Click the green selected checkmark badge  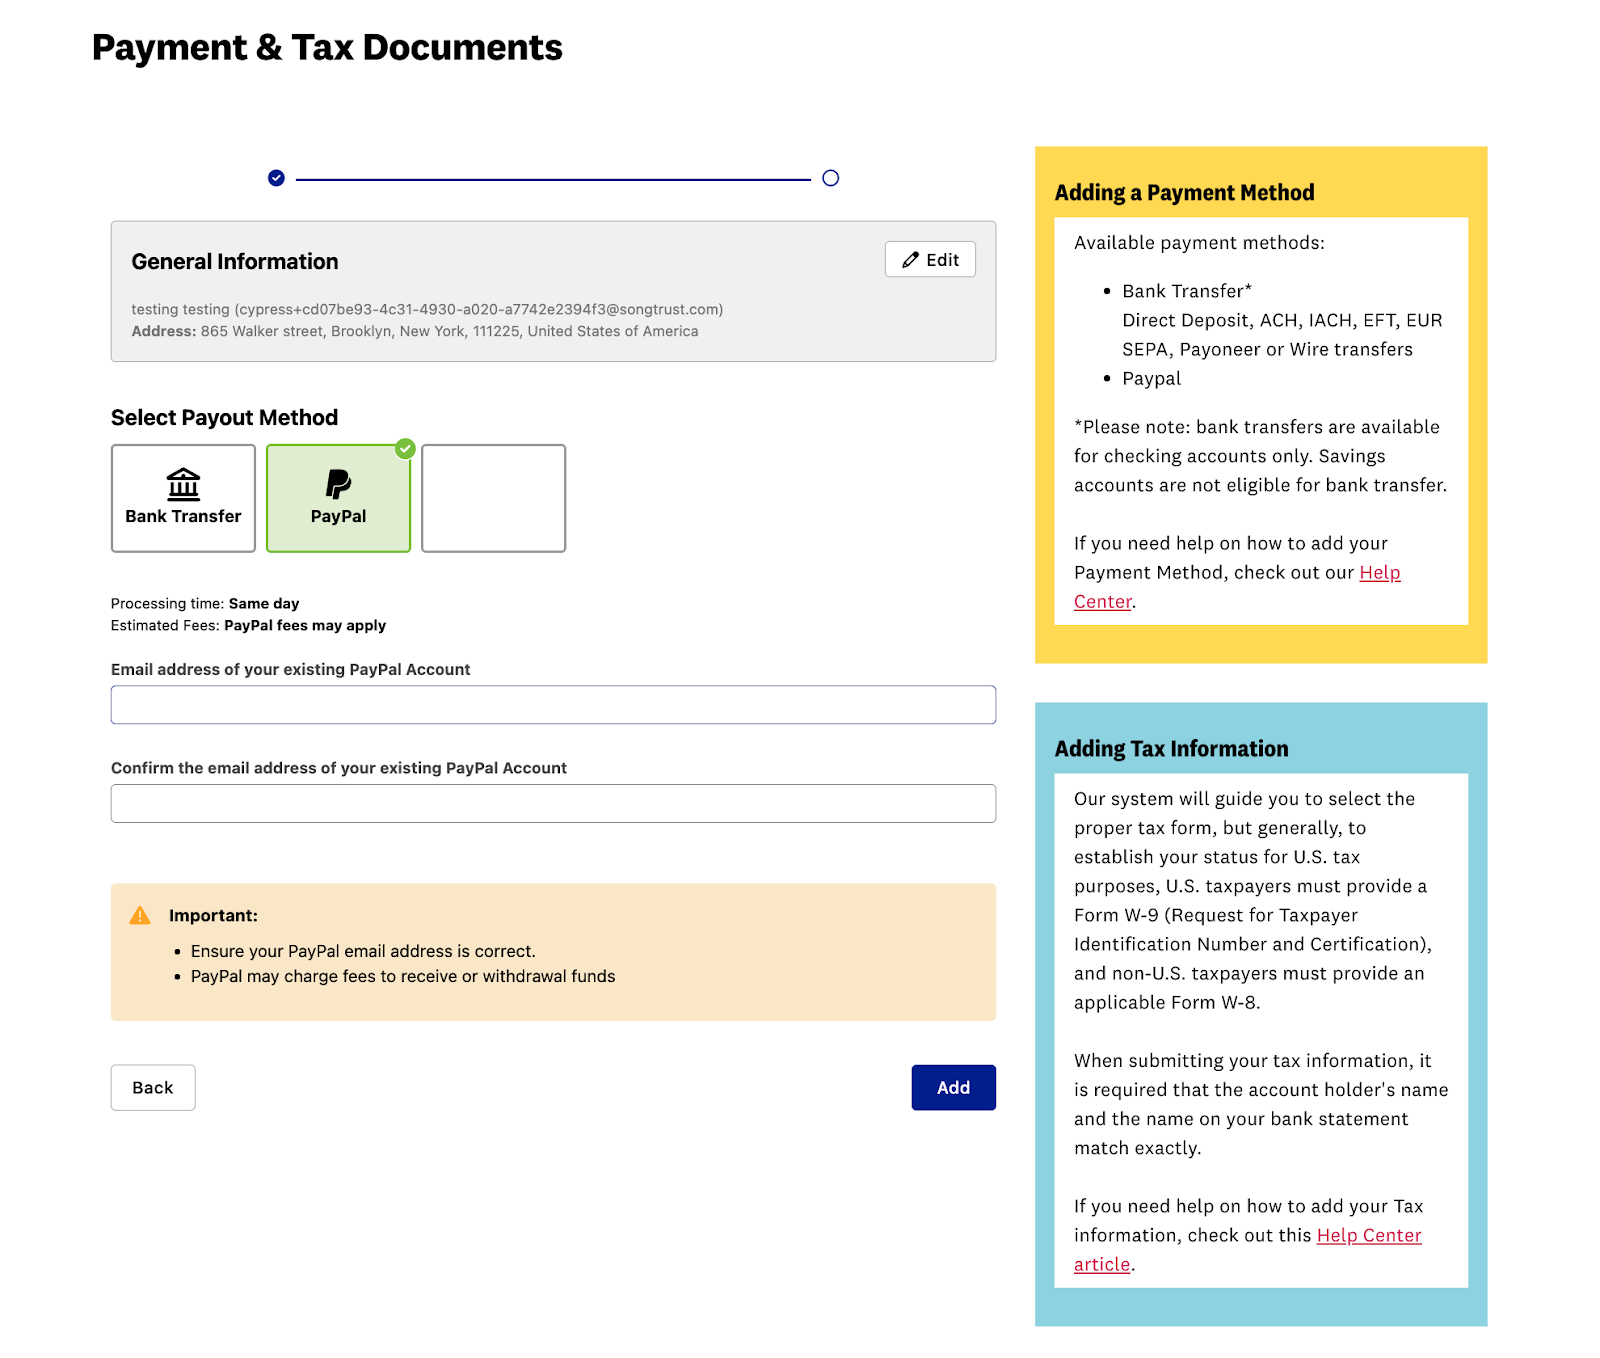click(405, 448)
